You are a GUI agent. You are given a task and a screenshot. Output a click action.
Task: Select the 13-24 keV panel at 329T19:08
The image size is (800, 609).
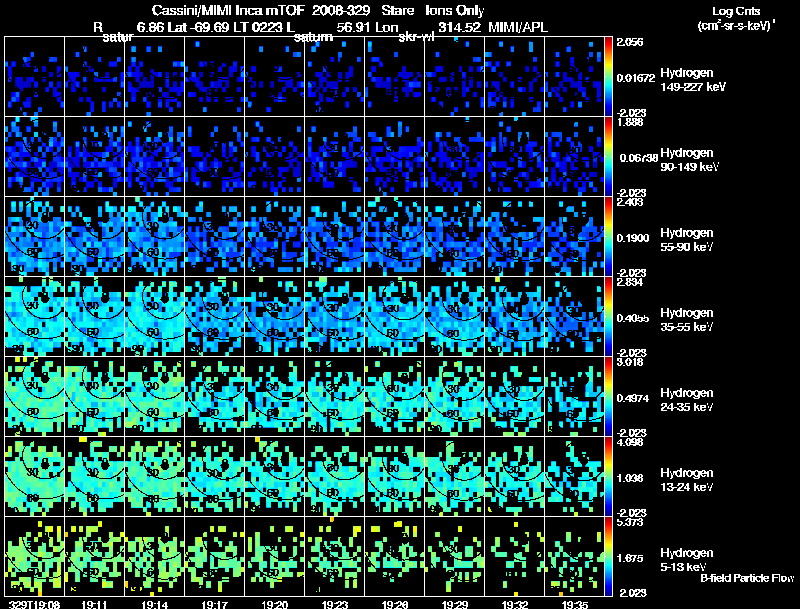point(35,477)
